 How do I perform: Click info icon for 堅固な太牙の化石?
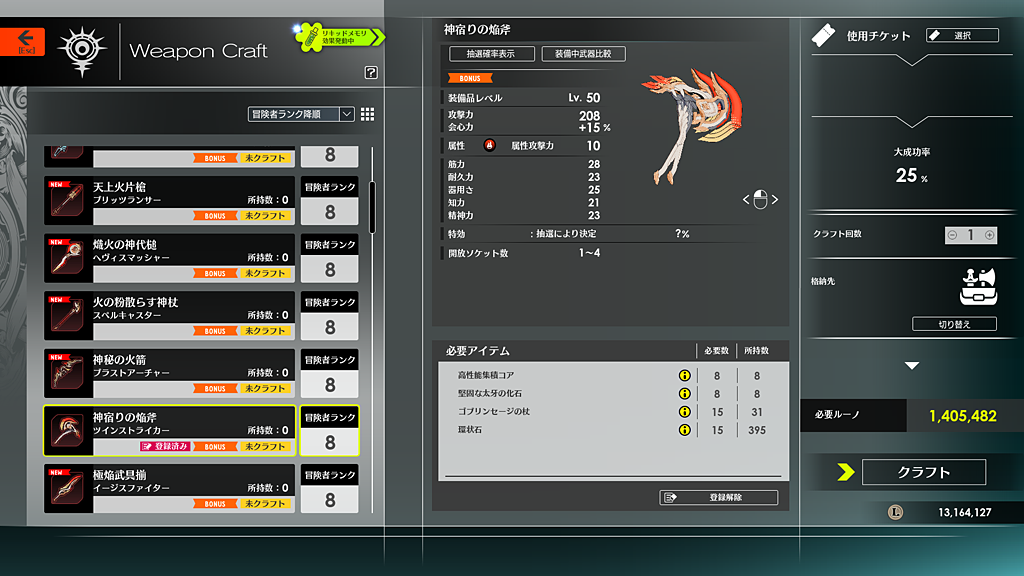685,393
